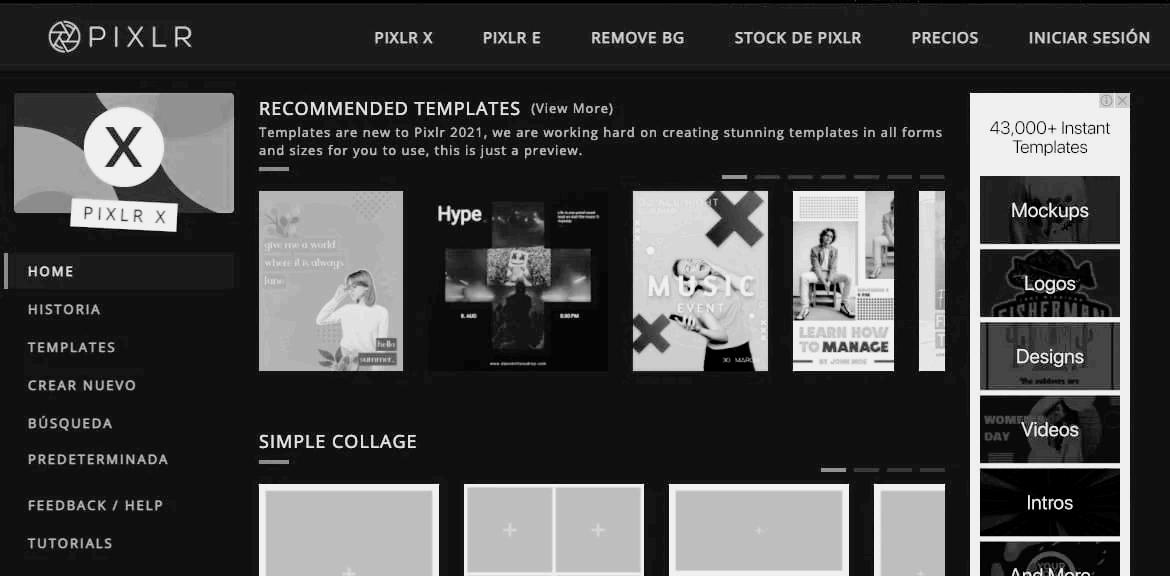
Task: Open BÚSQUEDA in the sidebar
Action: pyautogui.click(x=70, y=423)
